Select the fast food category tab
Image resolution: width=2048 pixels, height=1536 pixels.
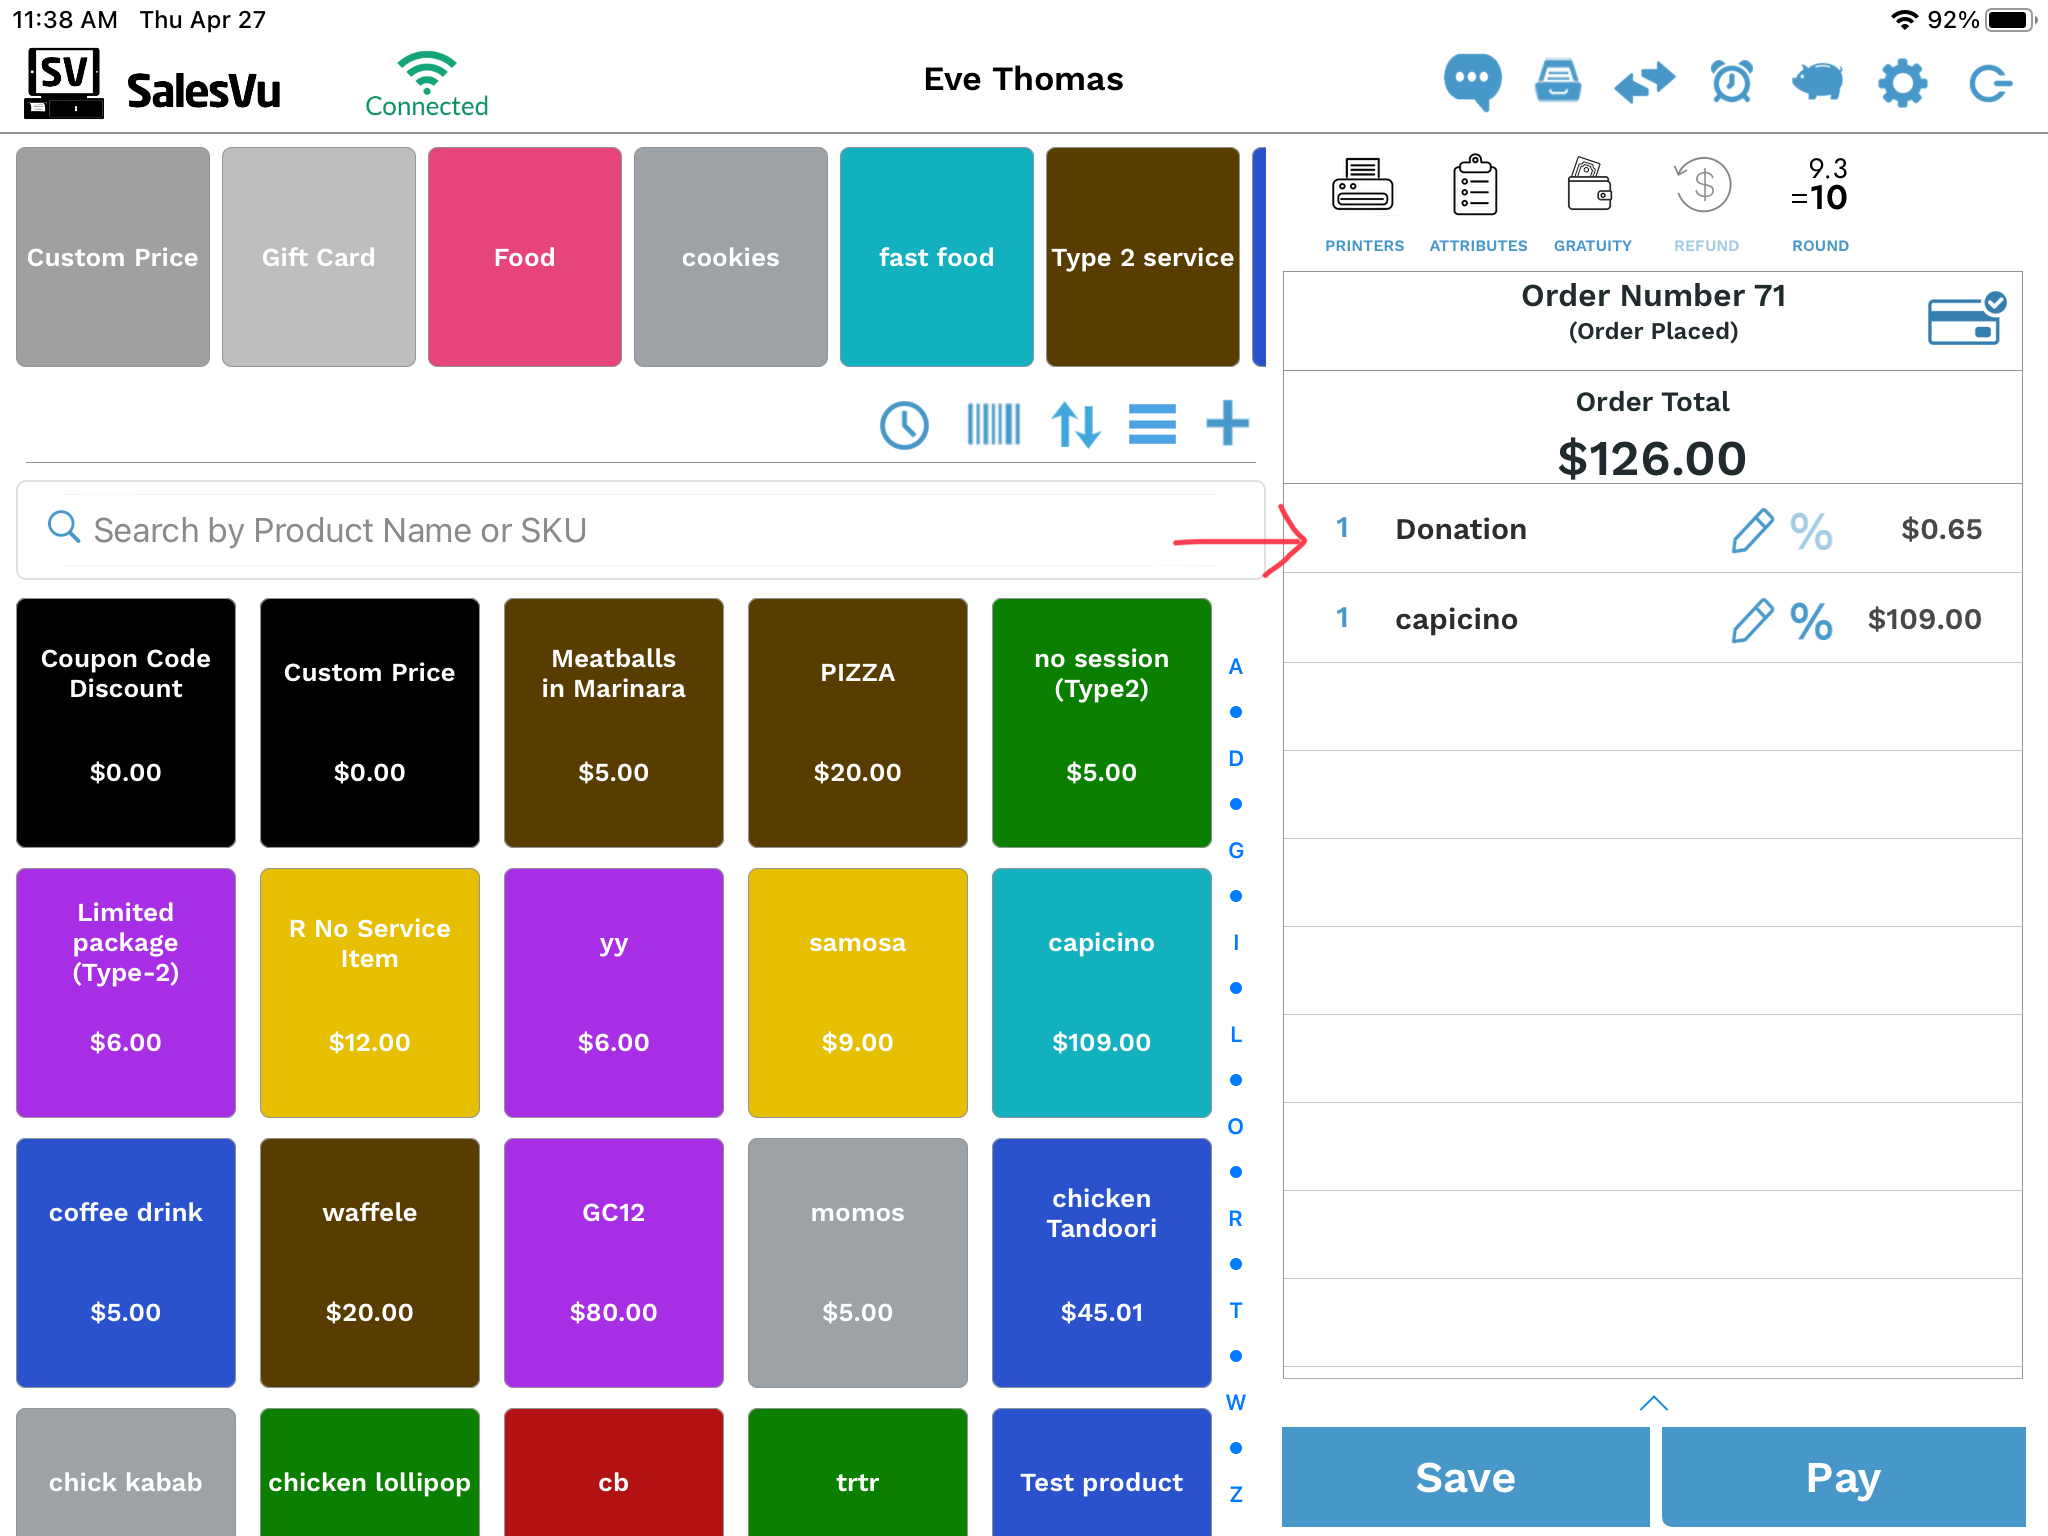(936, 257)
